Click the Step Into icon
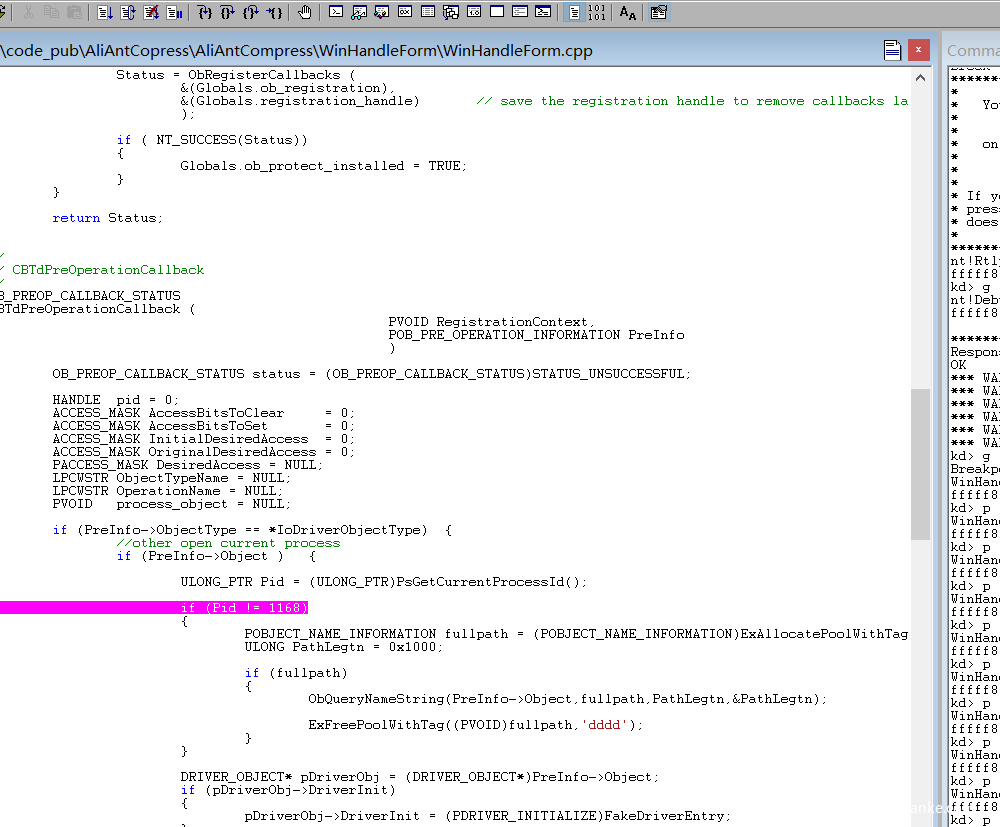The height and width of the screenshot is (827, 1000). click(205, 13)
